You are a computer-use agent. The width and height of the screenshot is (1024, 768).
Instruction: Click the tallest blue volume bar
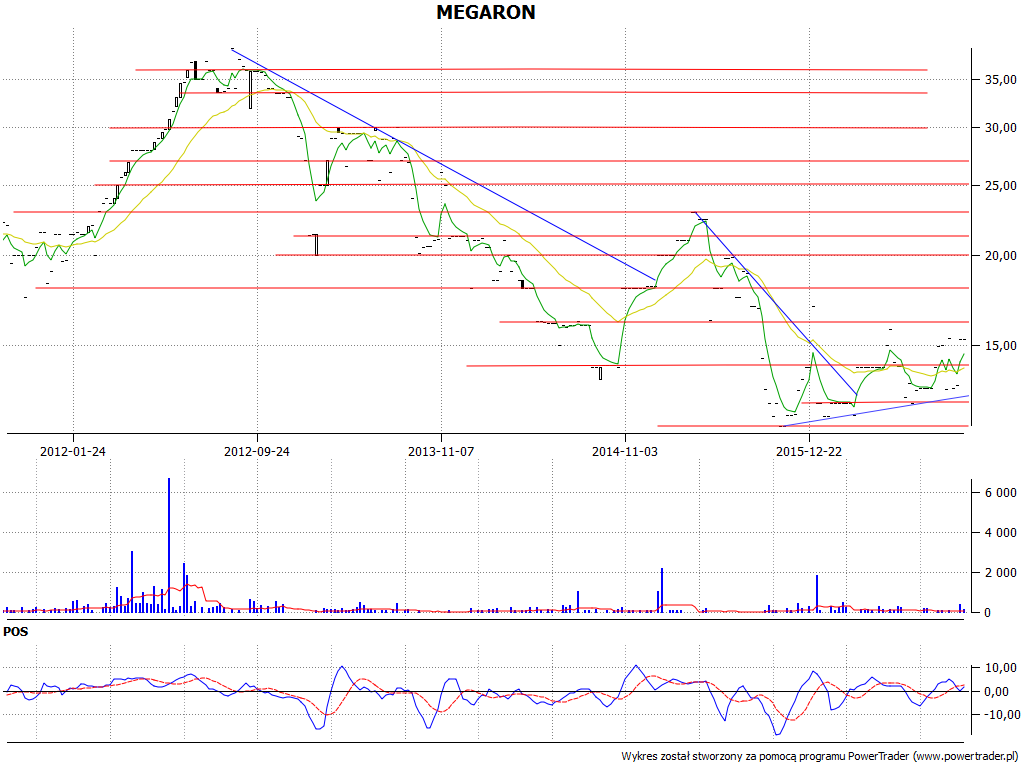tap(169, 545)
